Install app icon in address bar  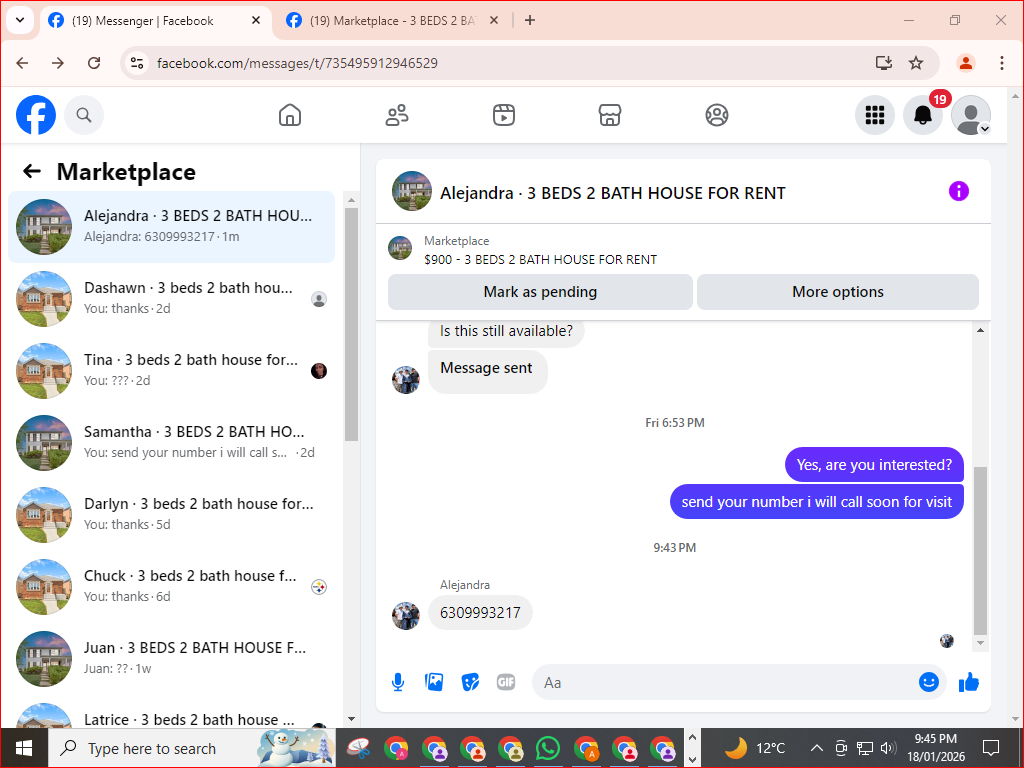[x=884, y=63]
